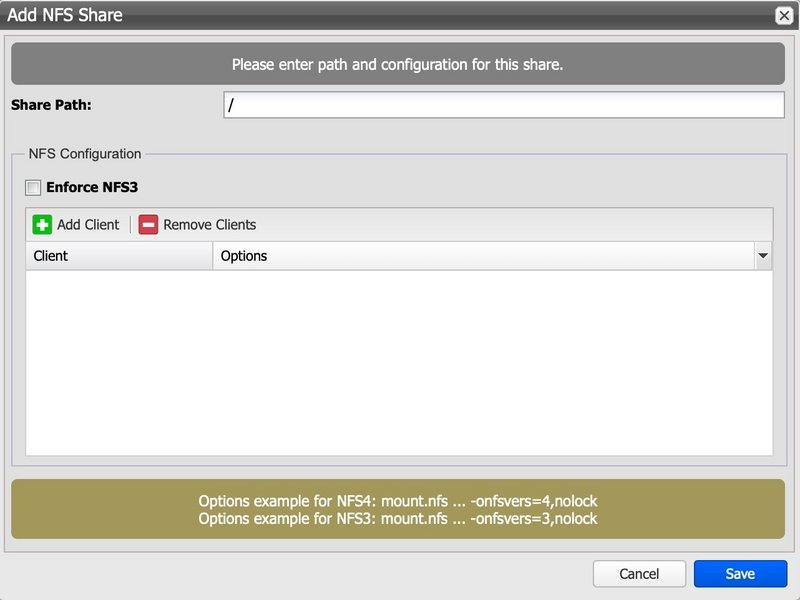Close the Add NFS Share dialog
This screenshot has height=600, width=800.
click(x=783, y=15)
